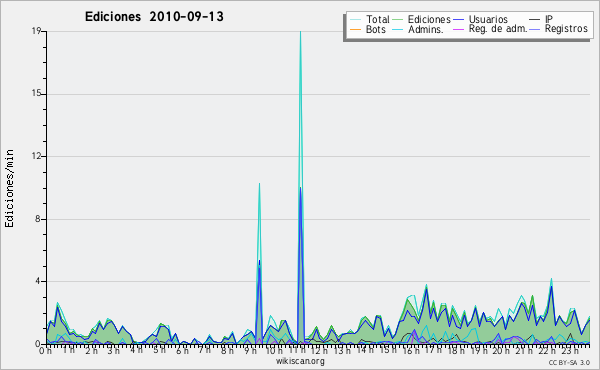Click the y-axis value 12

(x=36, y=156)
